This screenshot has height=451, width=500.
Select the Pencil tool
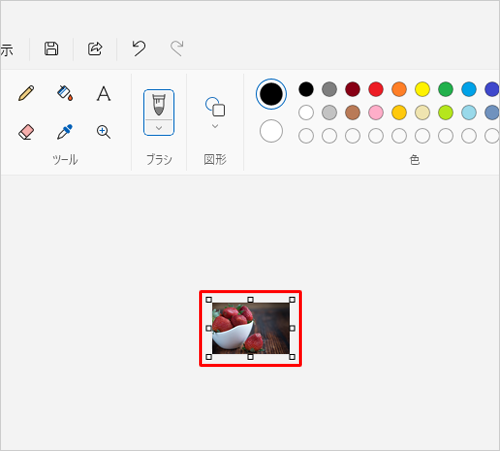26,93
